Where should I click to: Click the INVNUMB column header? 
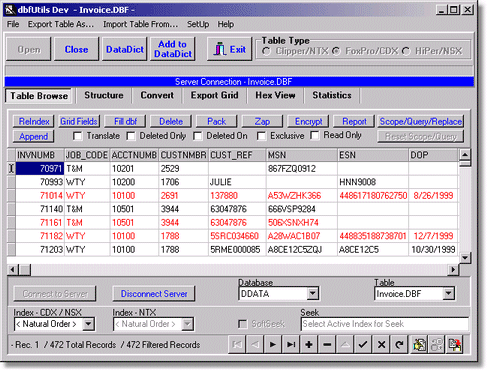point(40,155)
